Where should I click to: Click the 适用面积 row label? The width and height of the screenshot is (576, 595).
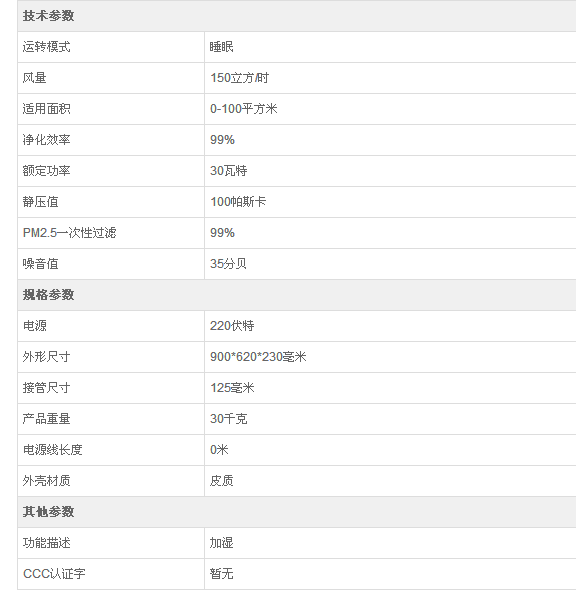[46, 109]
